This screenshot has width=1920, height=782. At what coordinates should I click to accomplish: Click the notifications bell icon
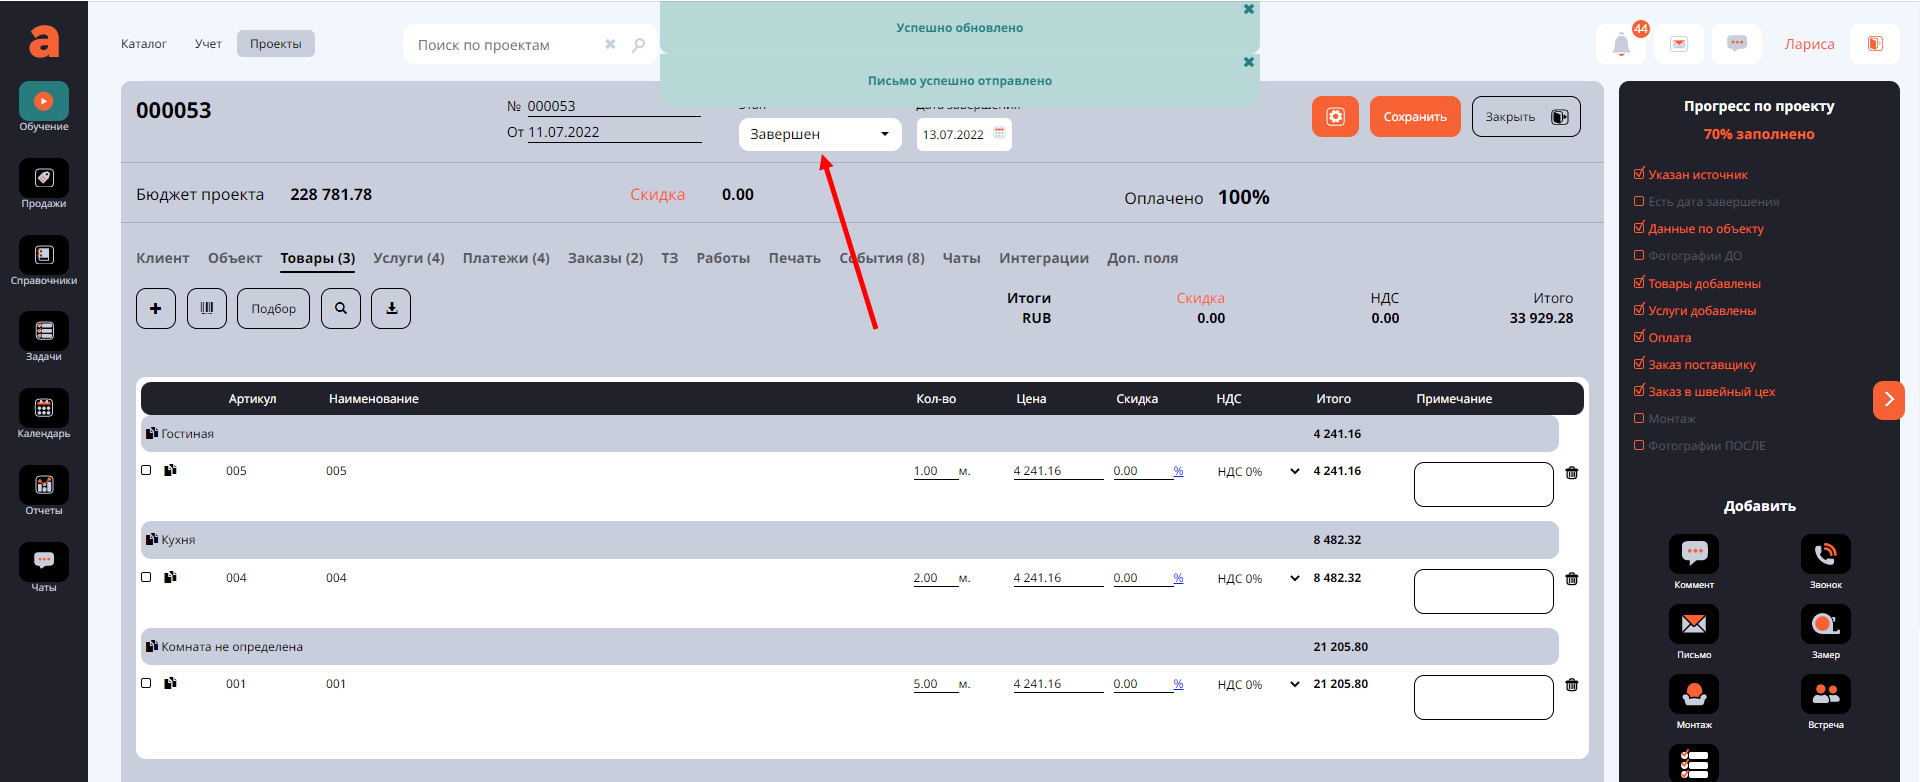[x=1621, y=44]
